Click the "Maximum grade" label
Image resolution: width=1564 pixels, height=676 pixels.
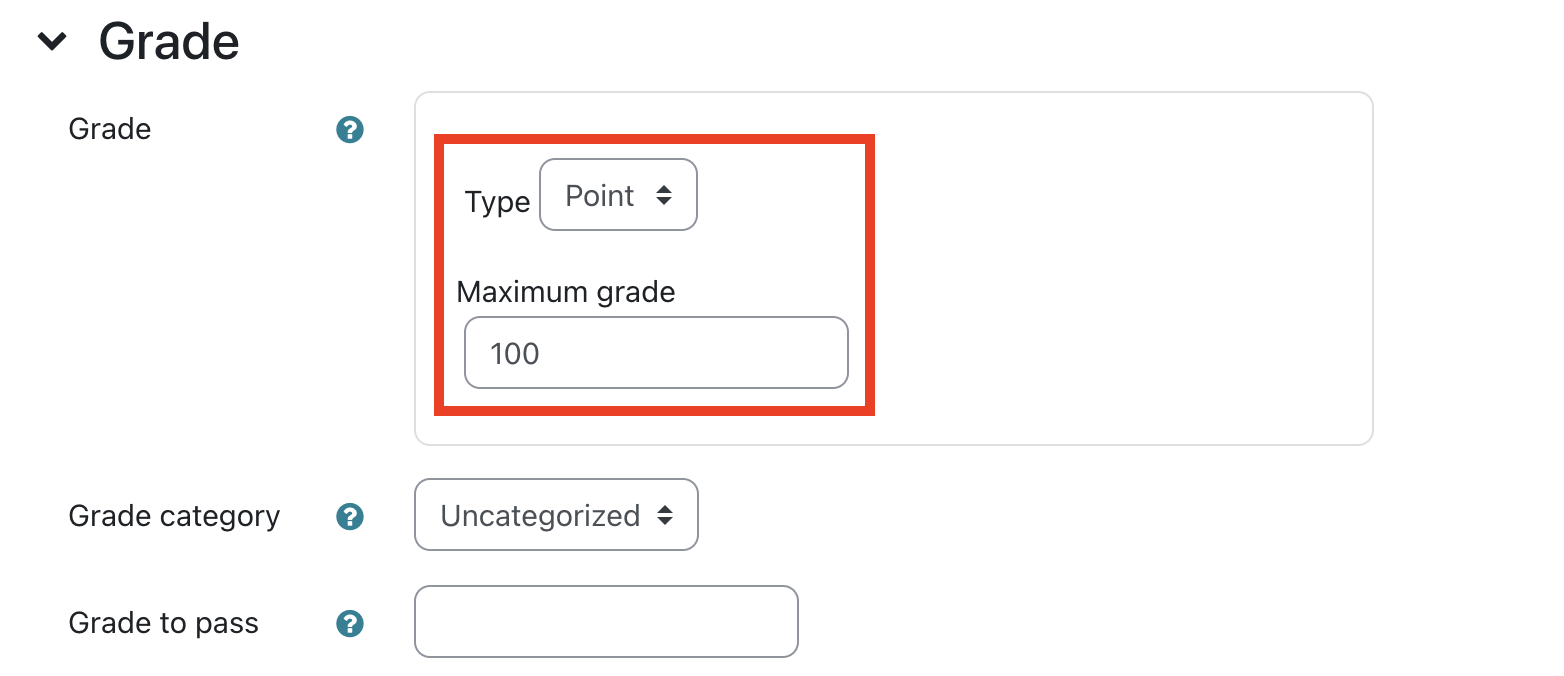[x=566, y=292]
